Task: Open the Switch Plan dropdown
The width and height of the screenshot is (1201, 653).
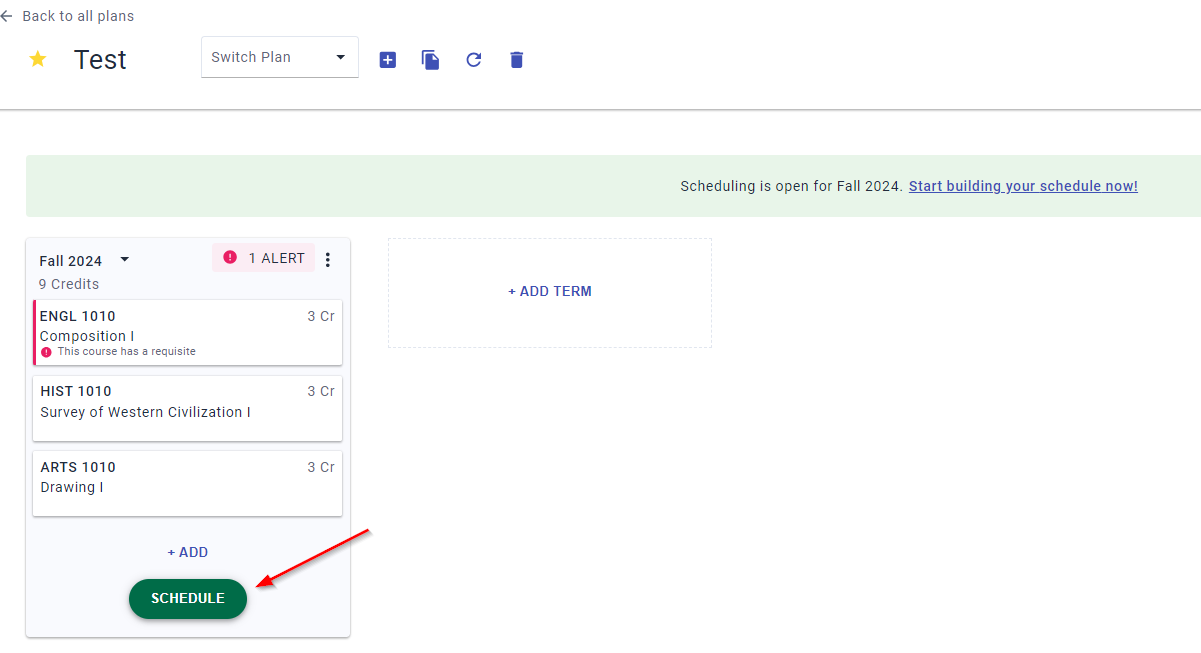Action: click(x=279, y=57)
